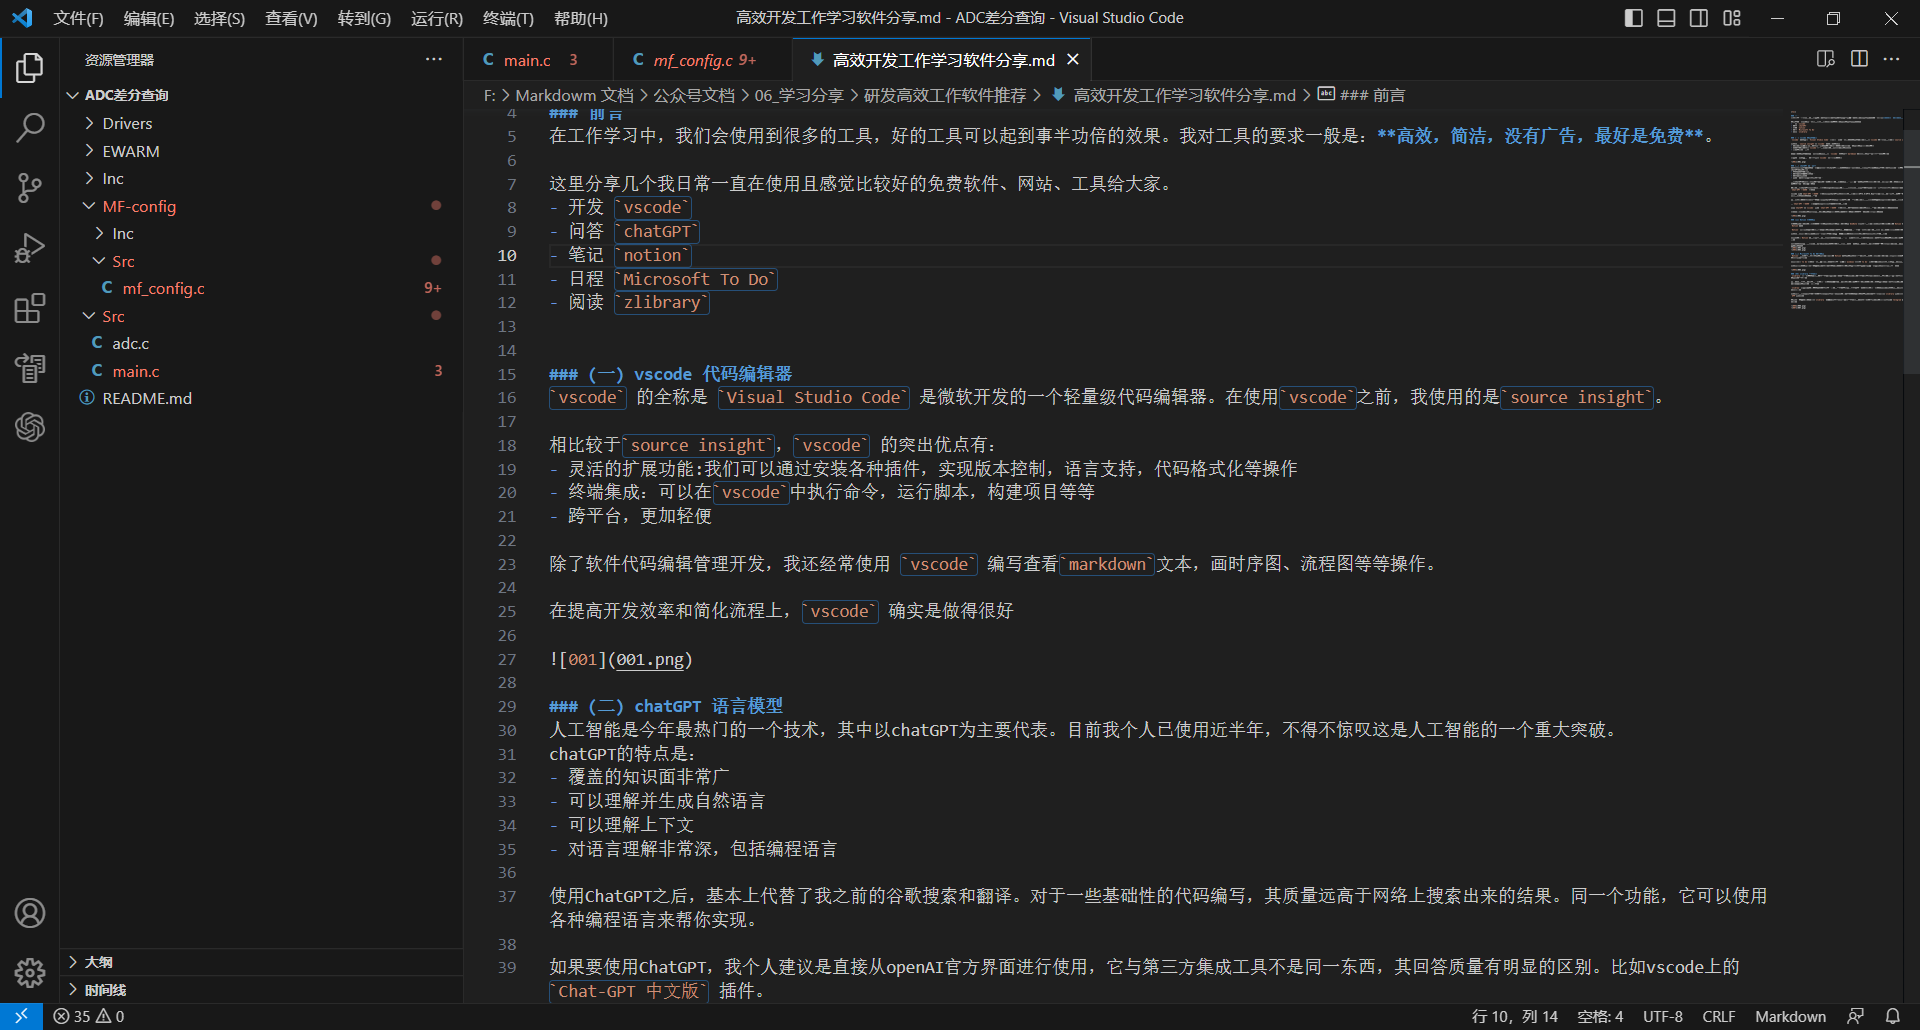1920x1030 pixels.
Task: Open adc.c in the file tree
Action: [130, 343]
